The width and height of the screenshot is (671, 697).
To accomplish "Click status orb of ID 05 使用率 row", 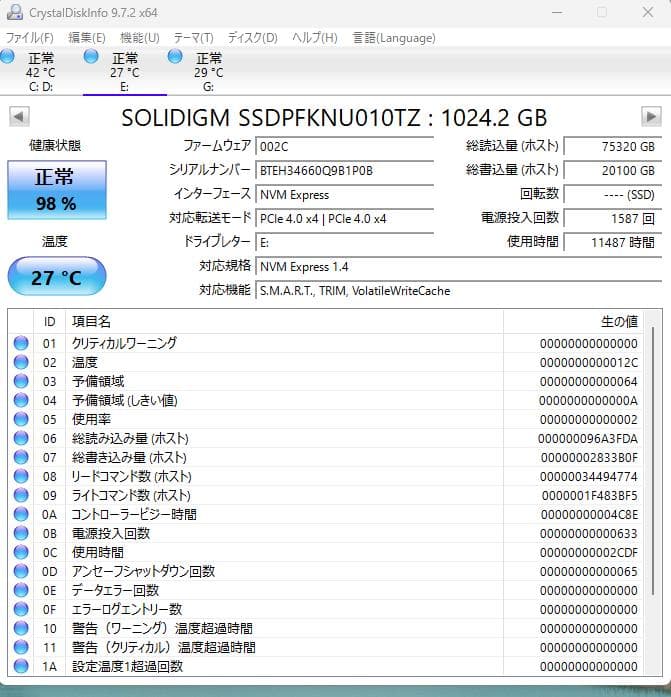I will [21, 419].
